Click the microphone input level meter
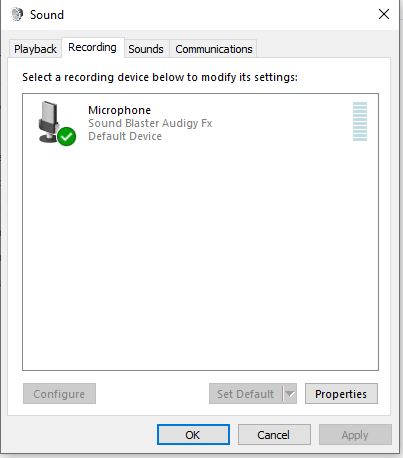 [x=360, y=122]
